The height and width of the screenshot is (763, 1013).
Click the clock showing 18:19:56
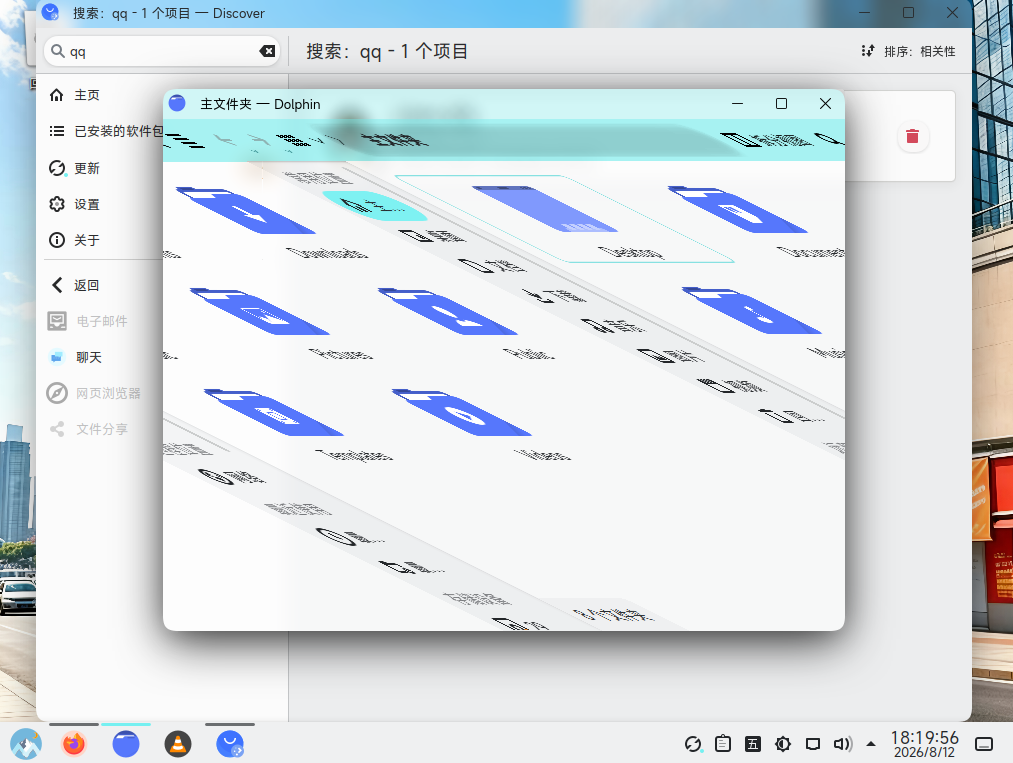(x=924, y=744)
